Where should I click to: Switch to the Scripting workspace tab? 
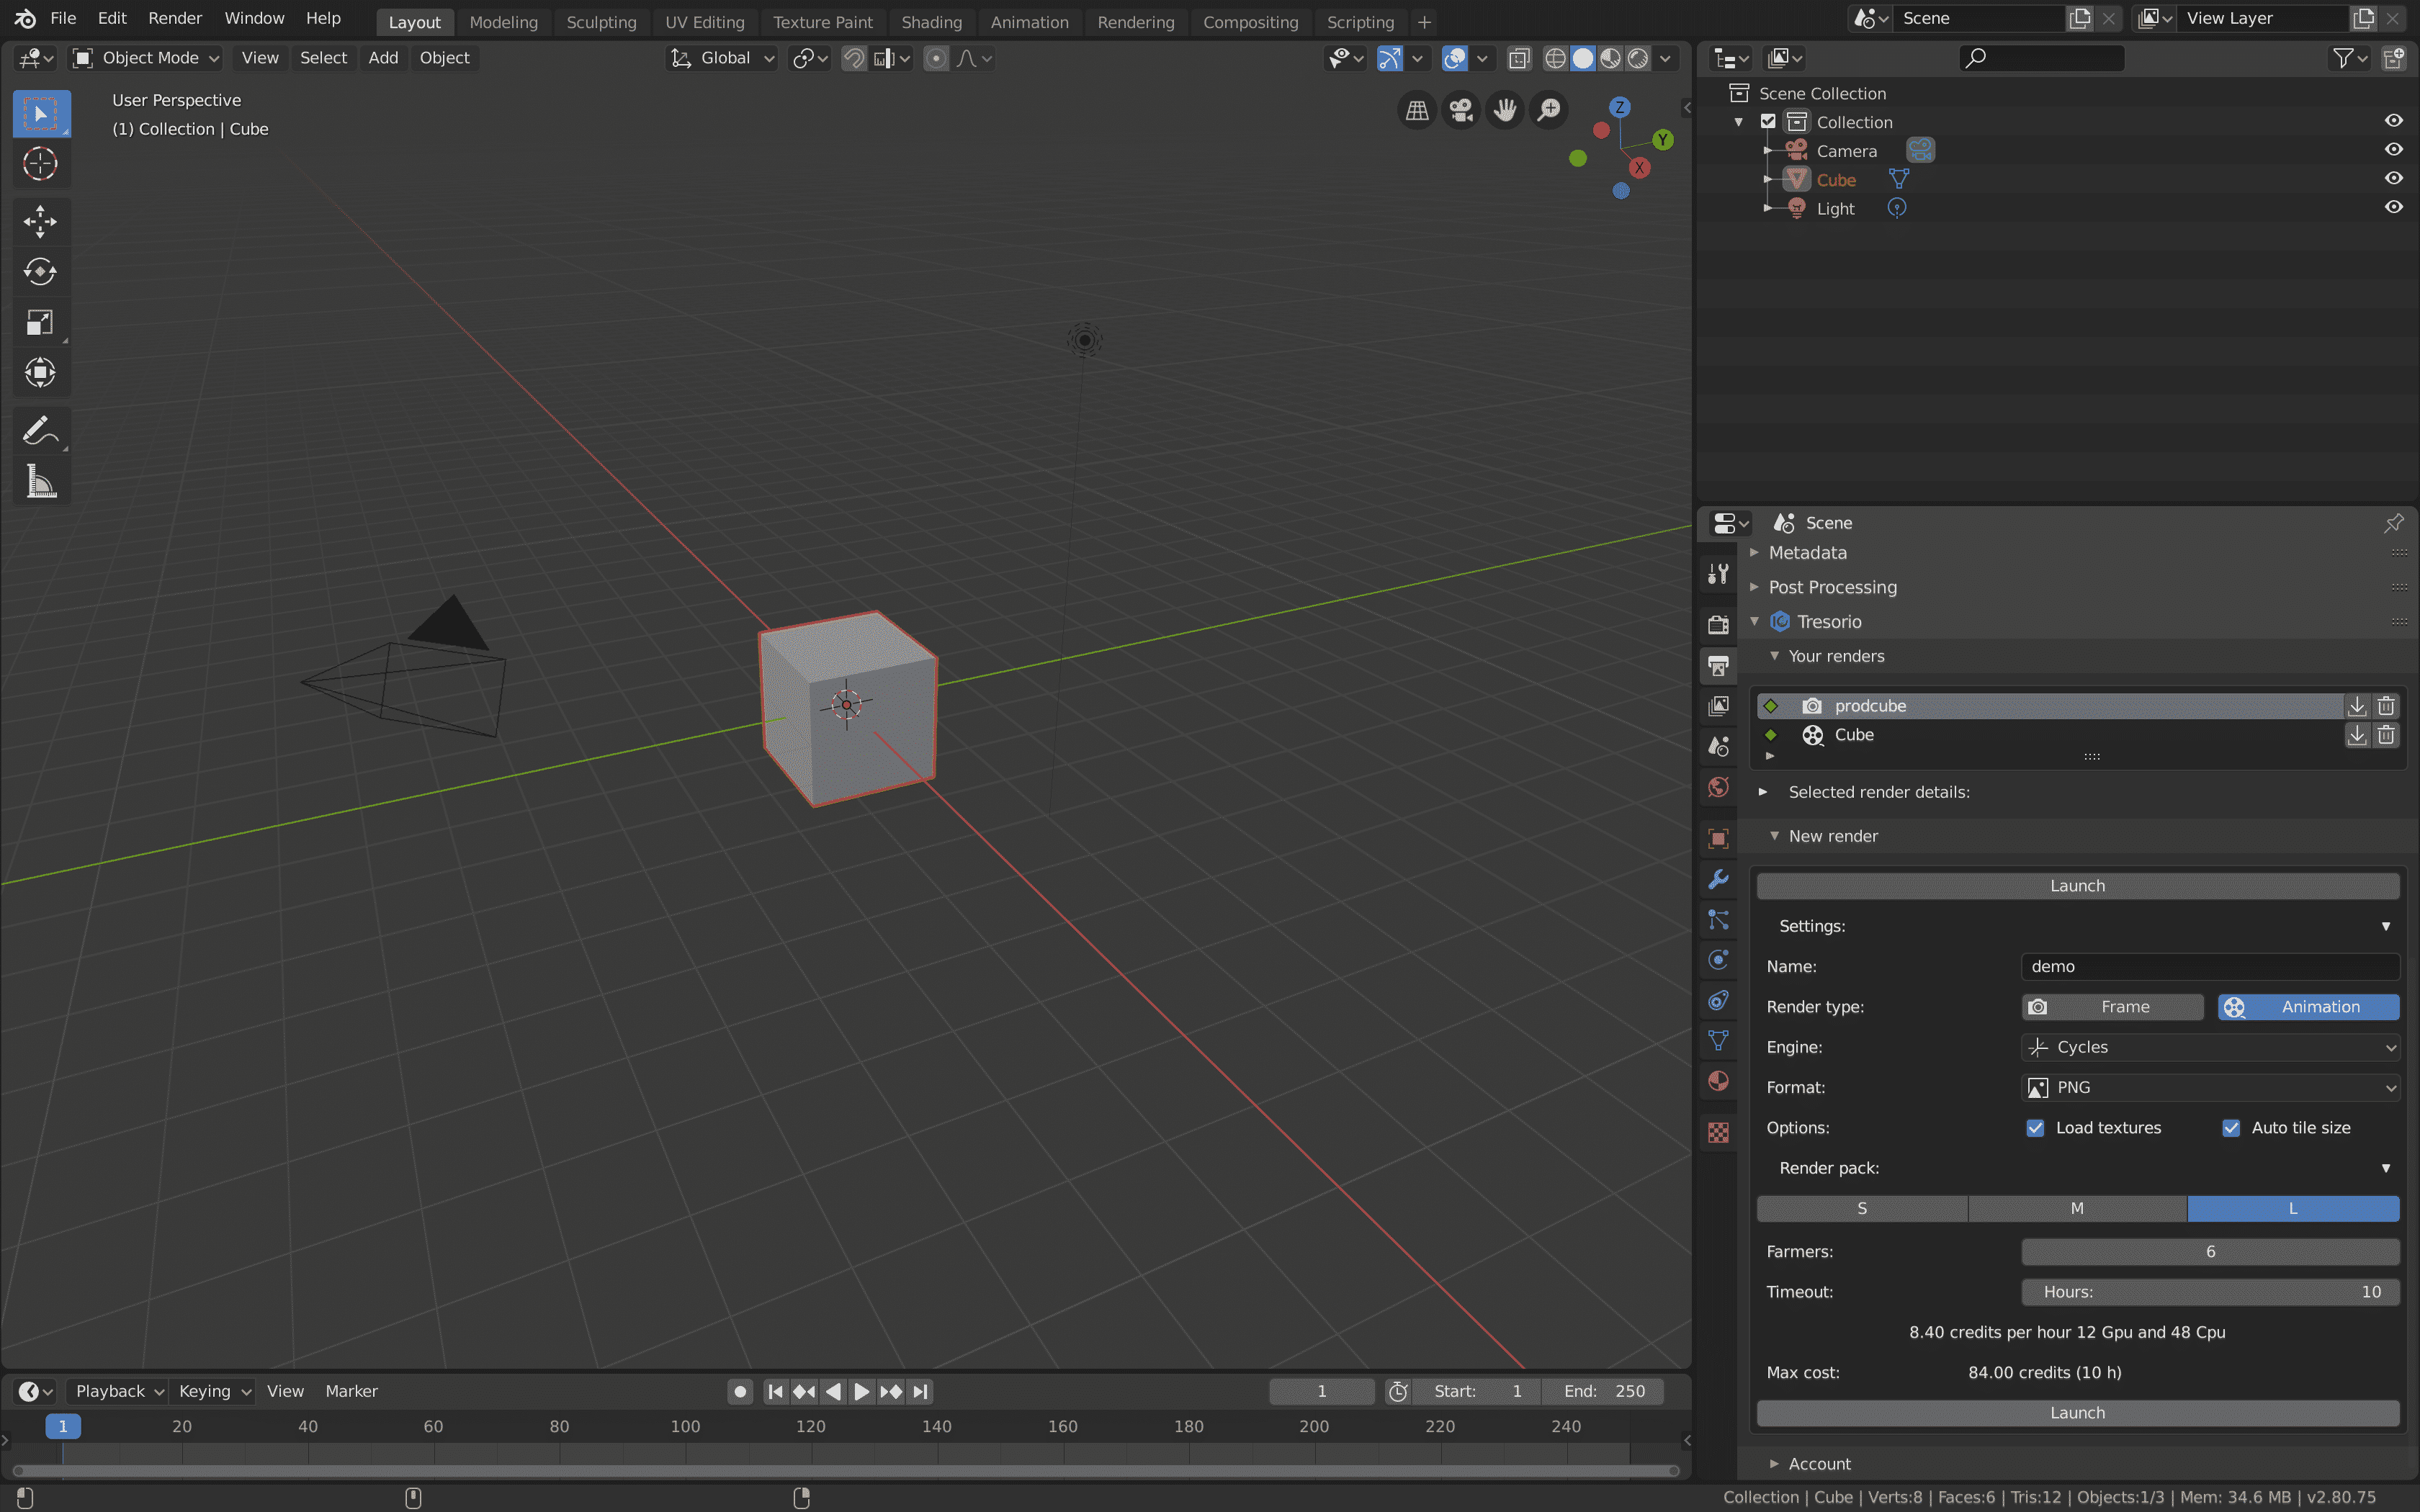coord(1360,22)
